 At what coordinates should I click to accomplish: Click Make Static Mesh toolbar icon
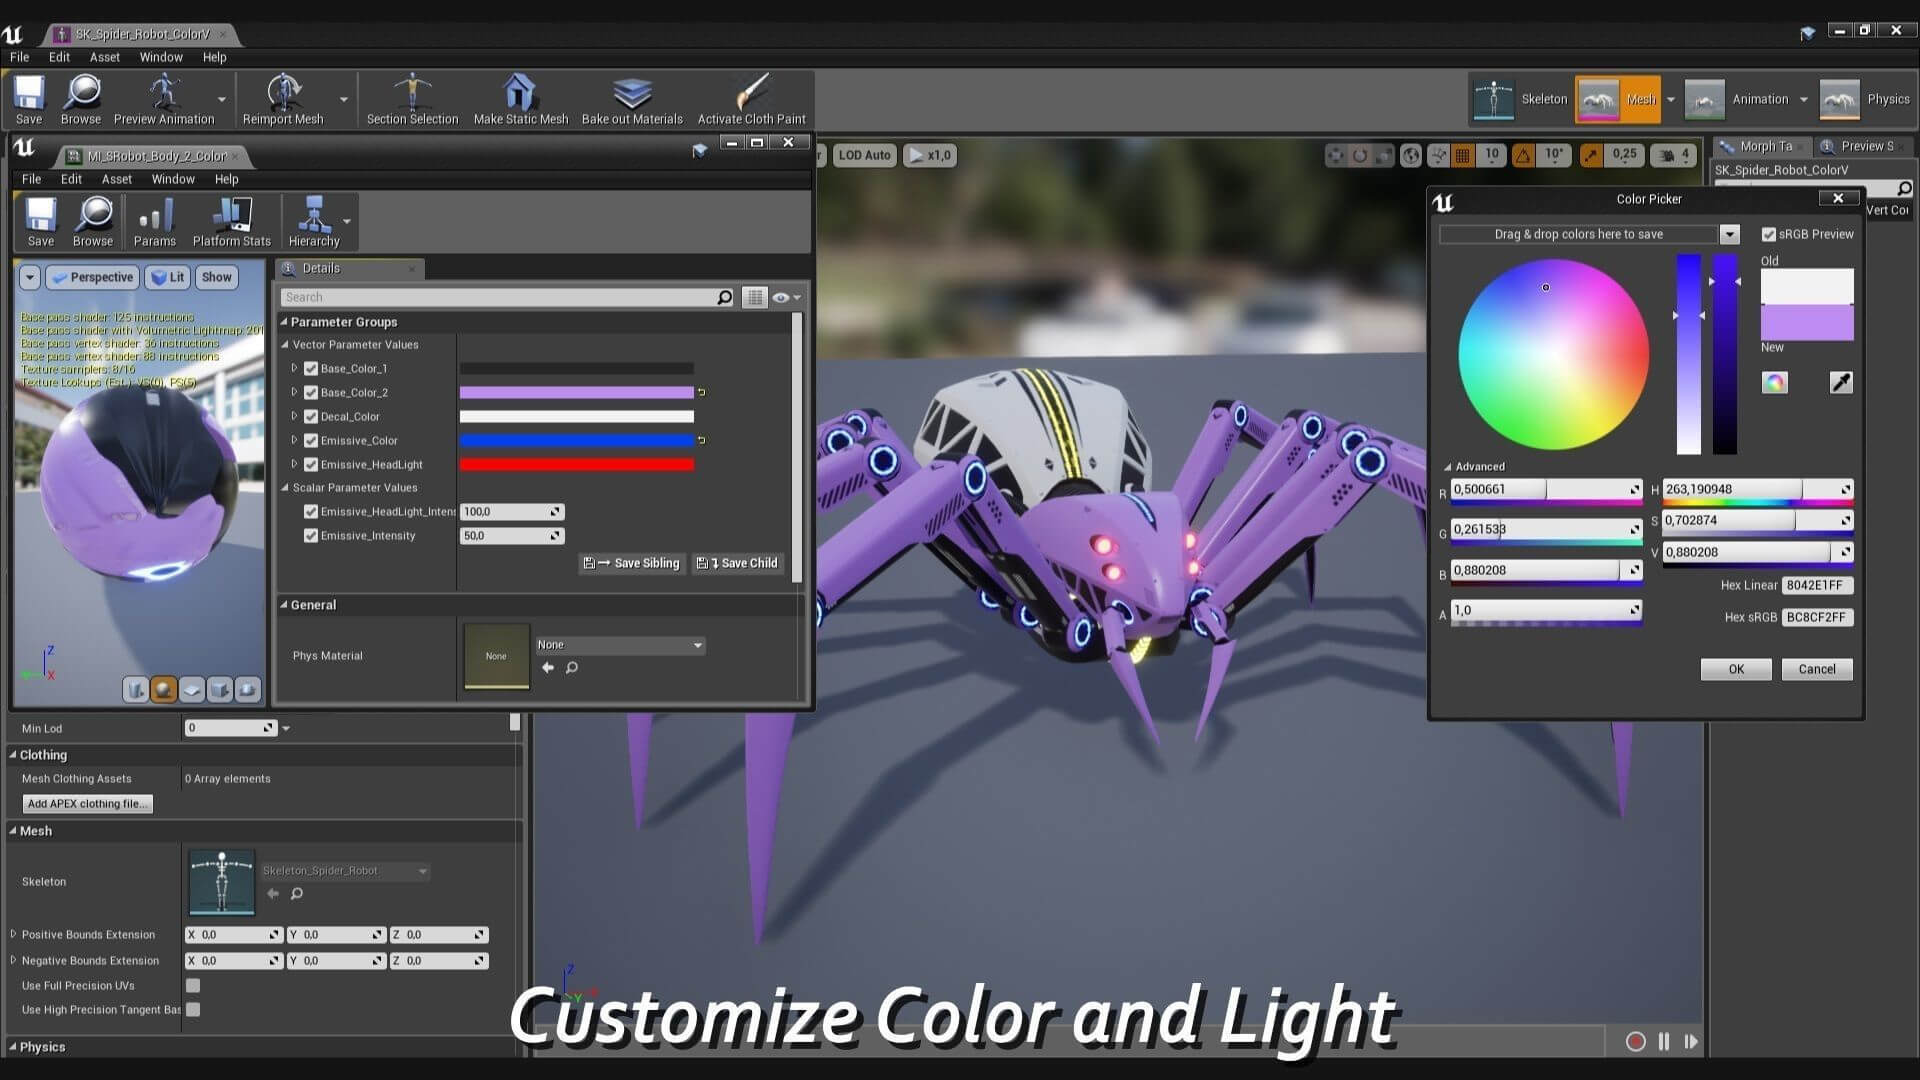[519, 99]
